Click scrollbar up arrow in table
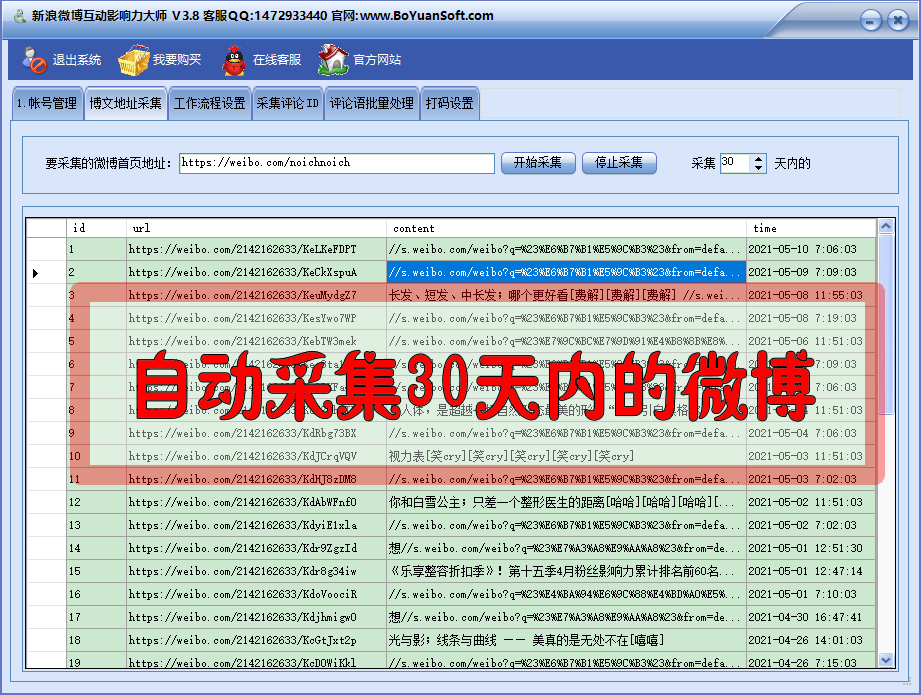 point(886,226)
